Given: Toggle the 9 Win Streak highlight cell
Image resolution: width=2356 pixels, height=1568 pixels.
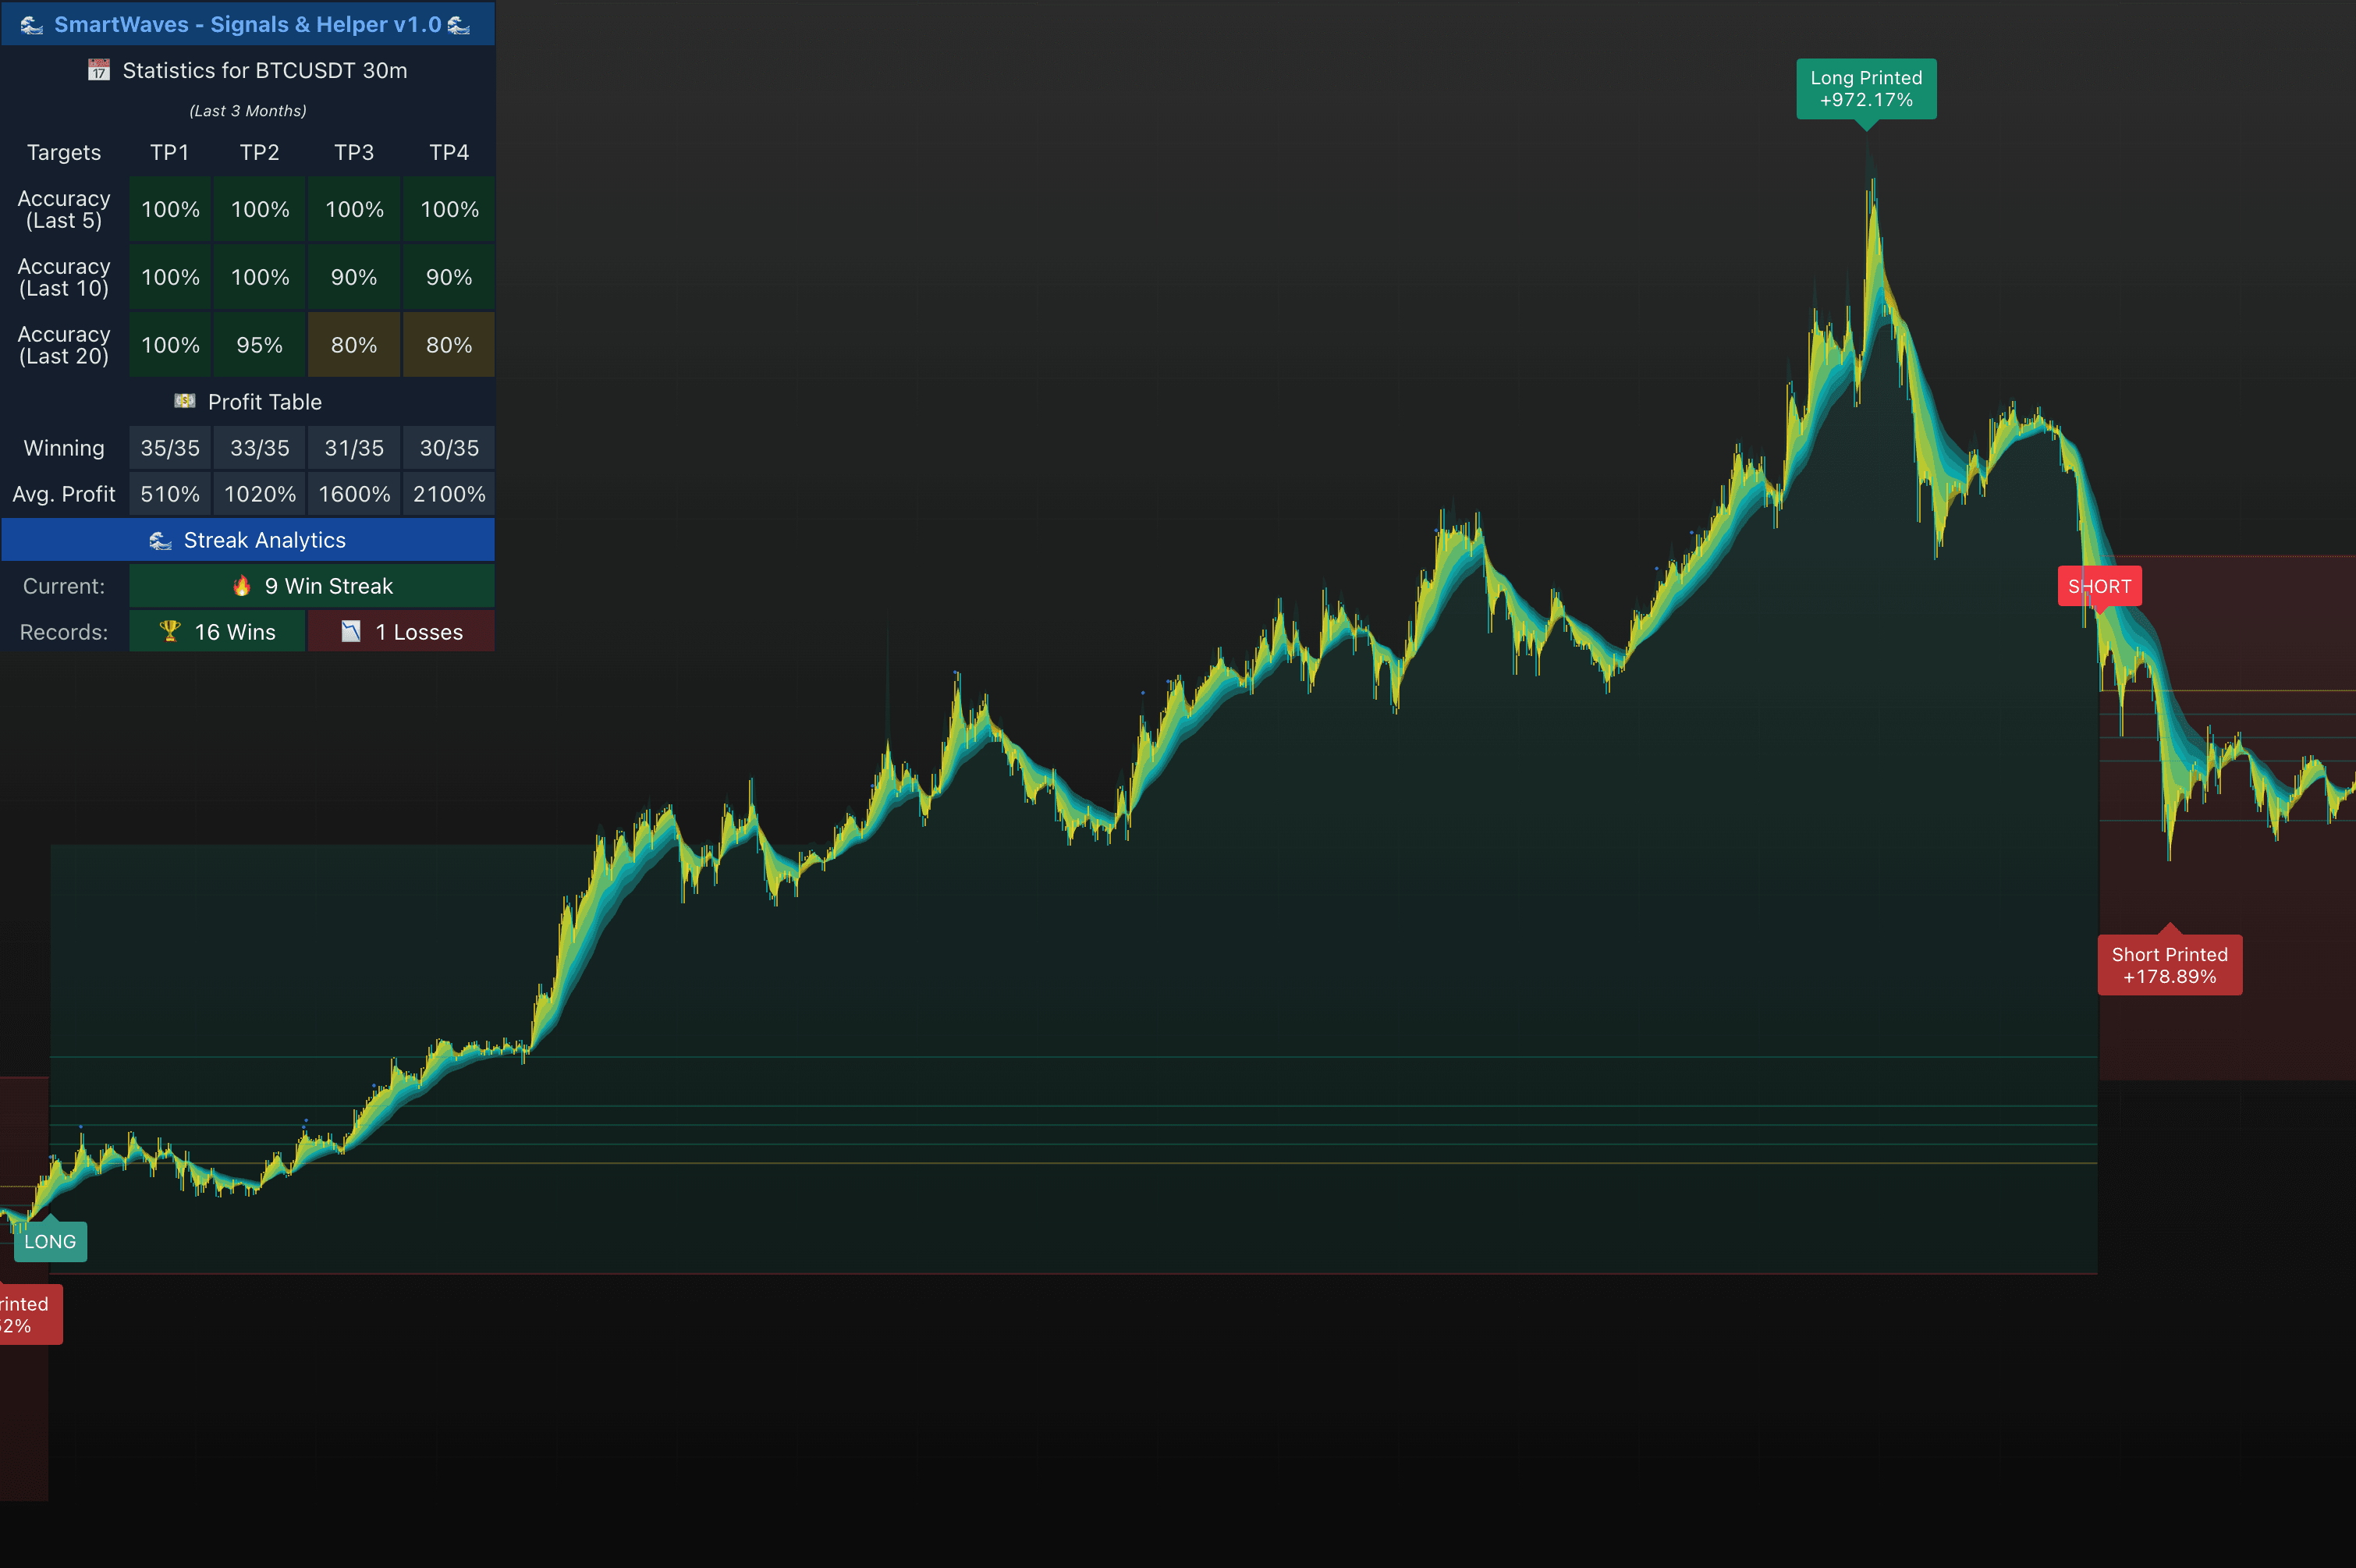Looking at the screenshot, I should click(312, 586).
